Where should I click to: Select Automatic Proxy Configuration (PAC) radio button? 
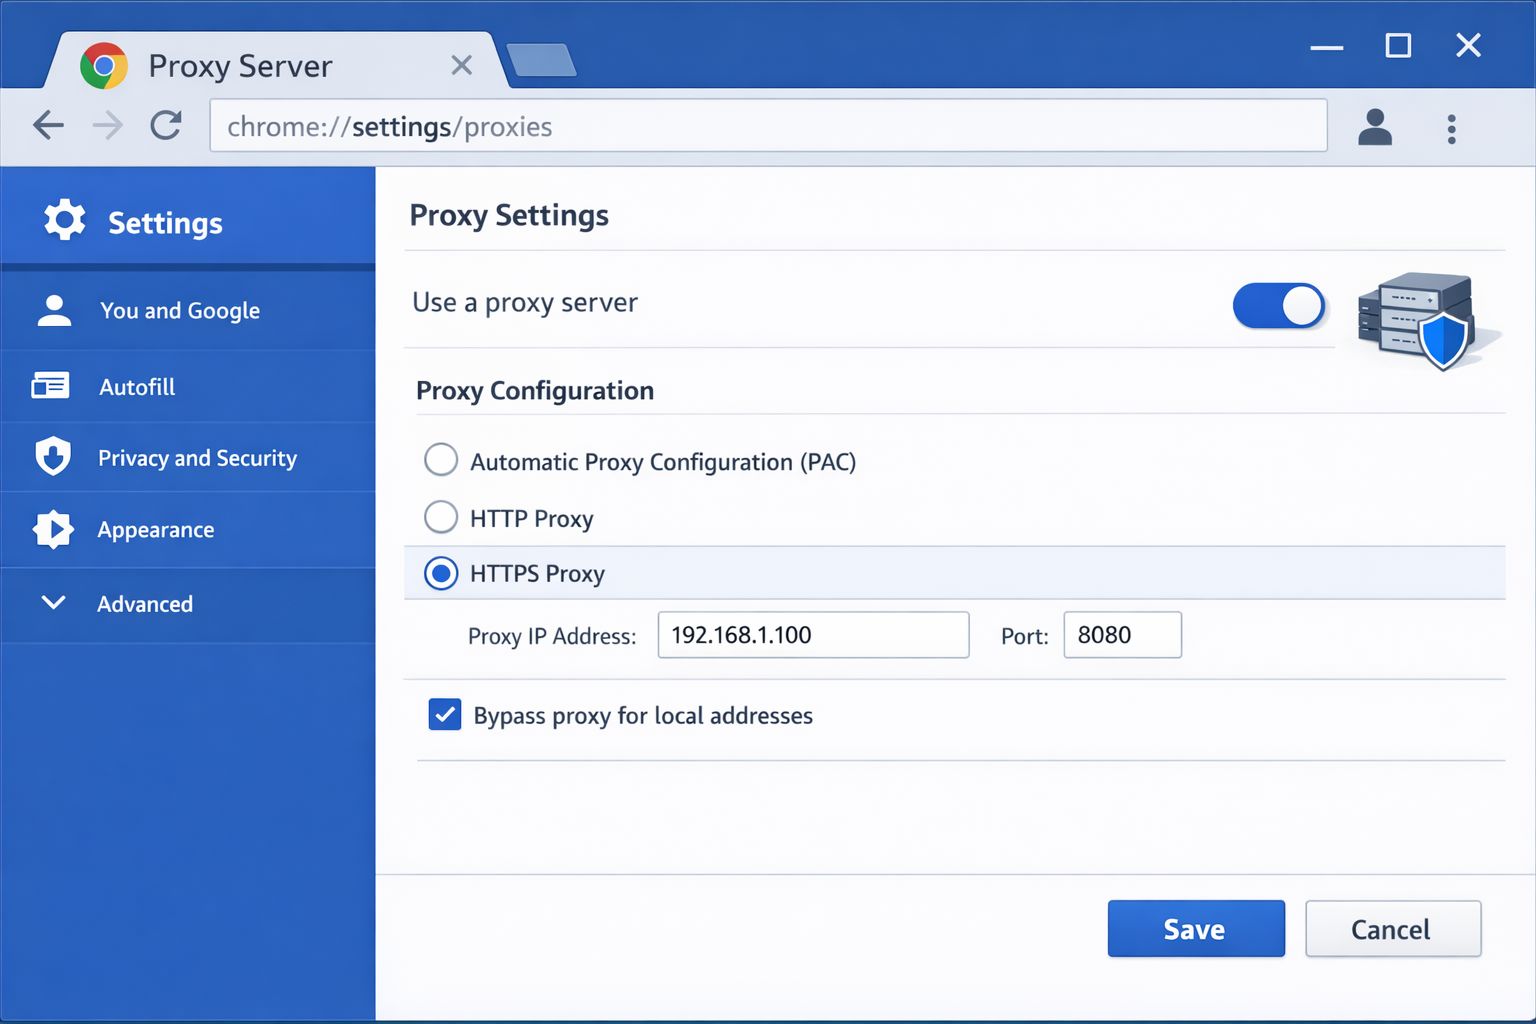coord(441,460)
